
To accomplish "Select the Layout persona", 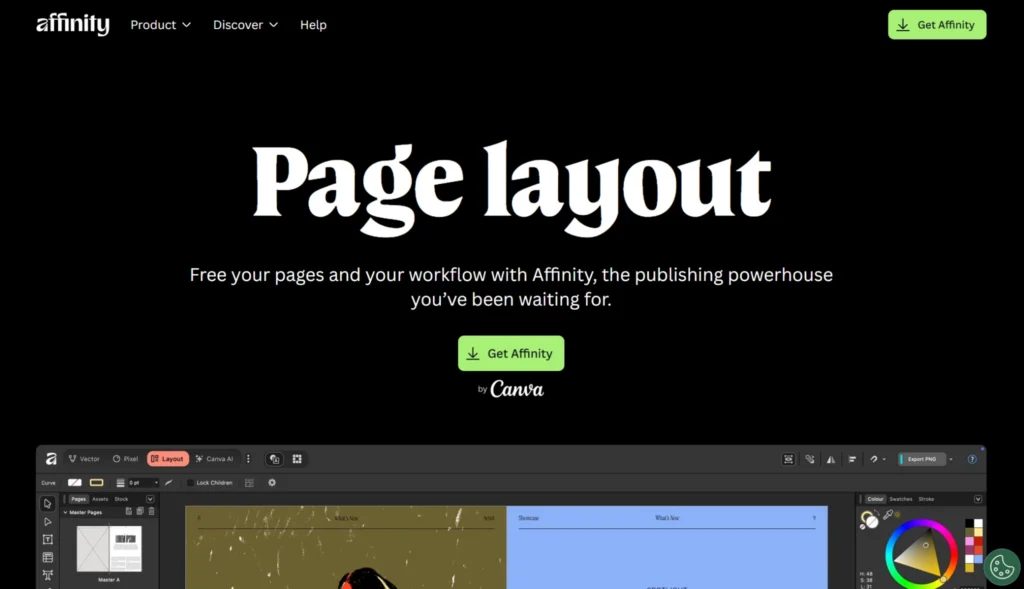I will [168, 459].
